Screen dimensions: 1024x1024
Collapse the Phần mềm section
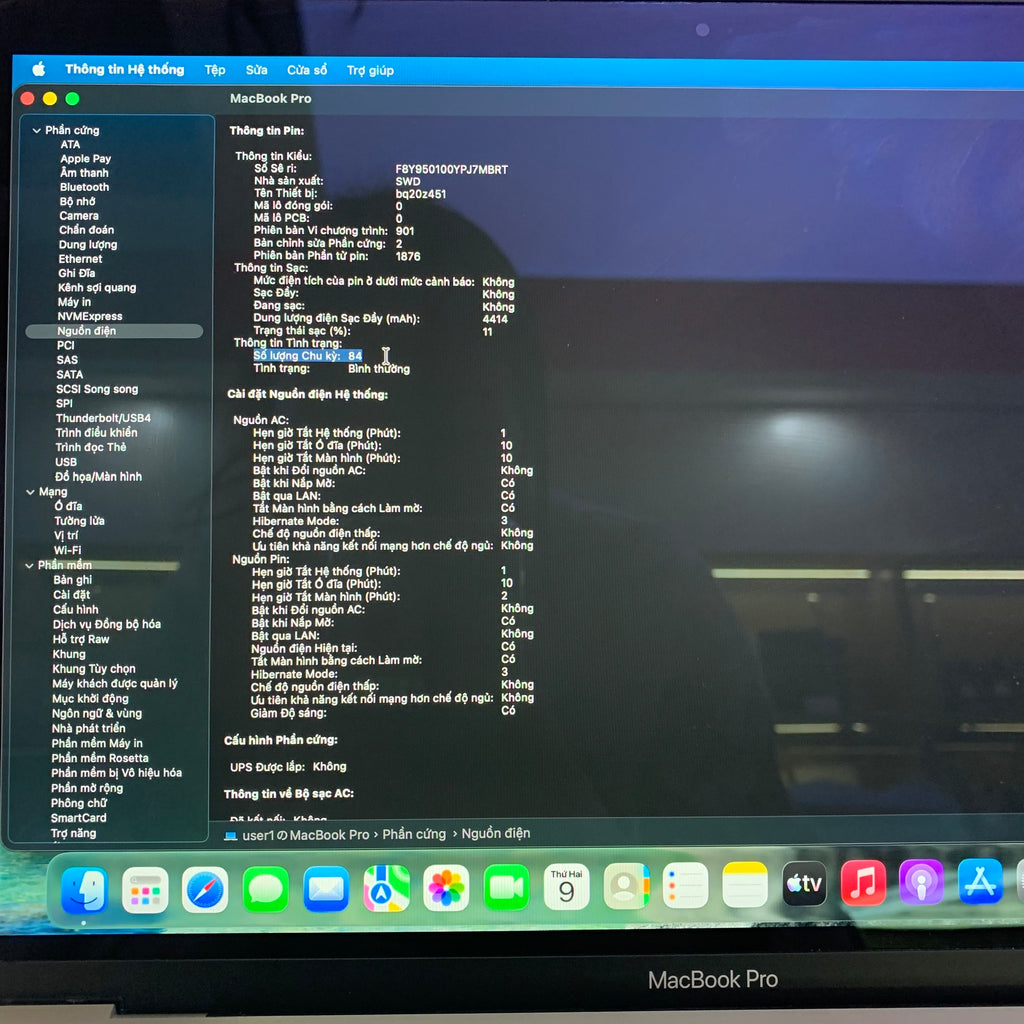pyautogui.click(x=29, y=566)
